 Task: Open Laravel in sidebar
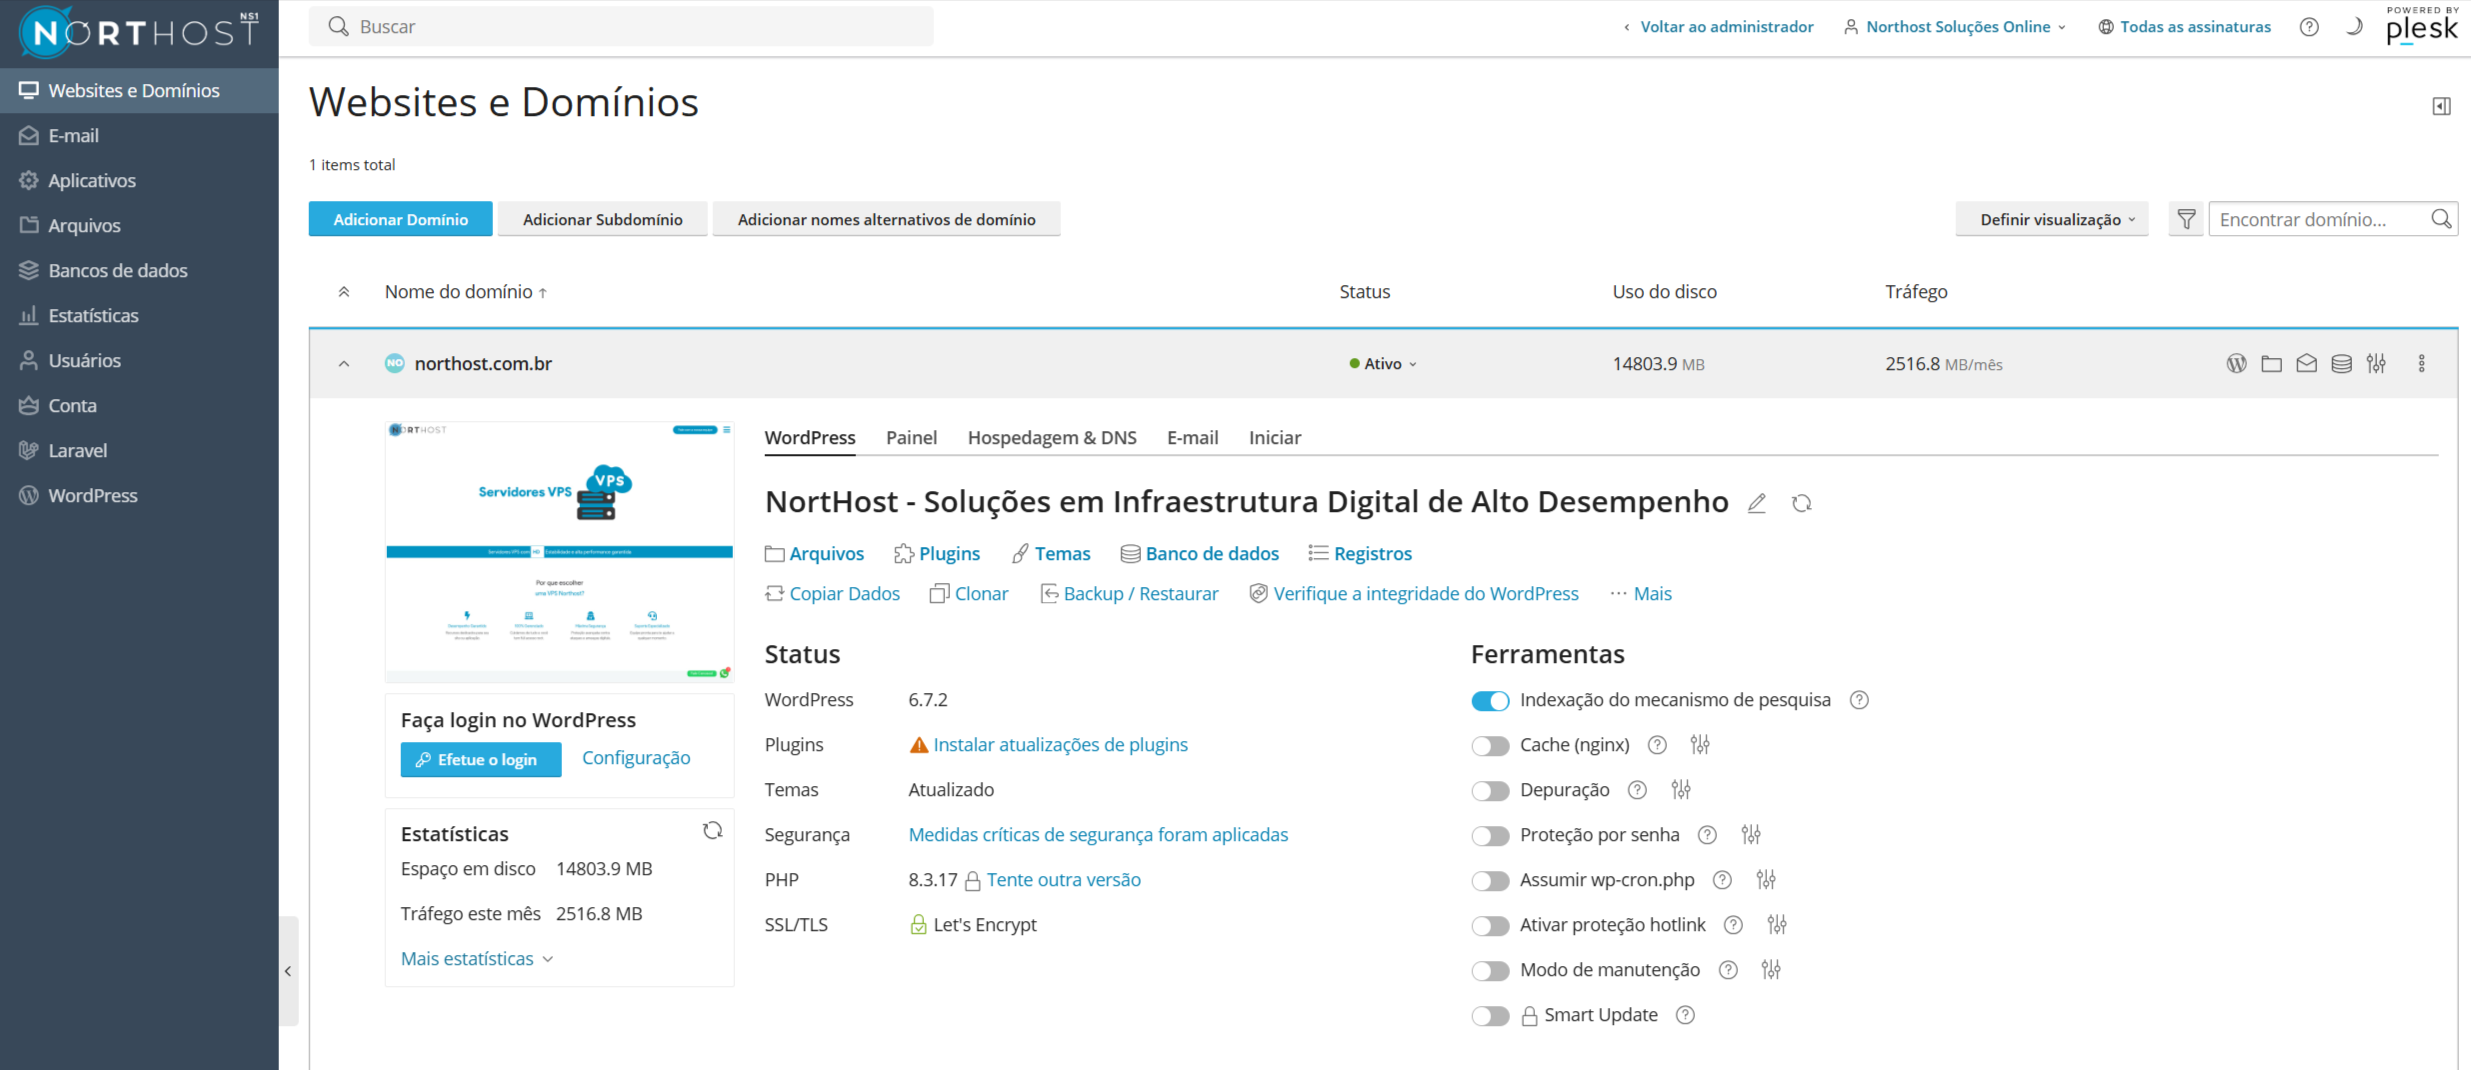point(139,451)
